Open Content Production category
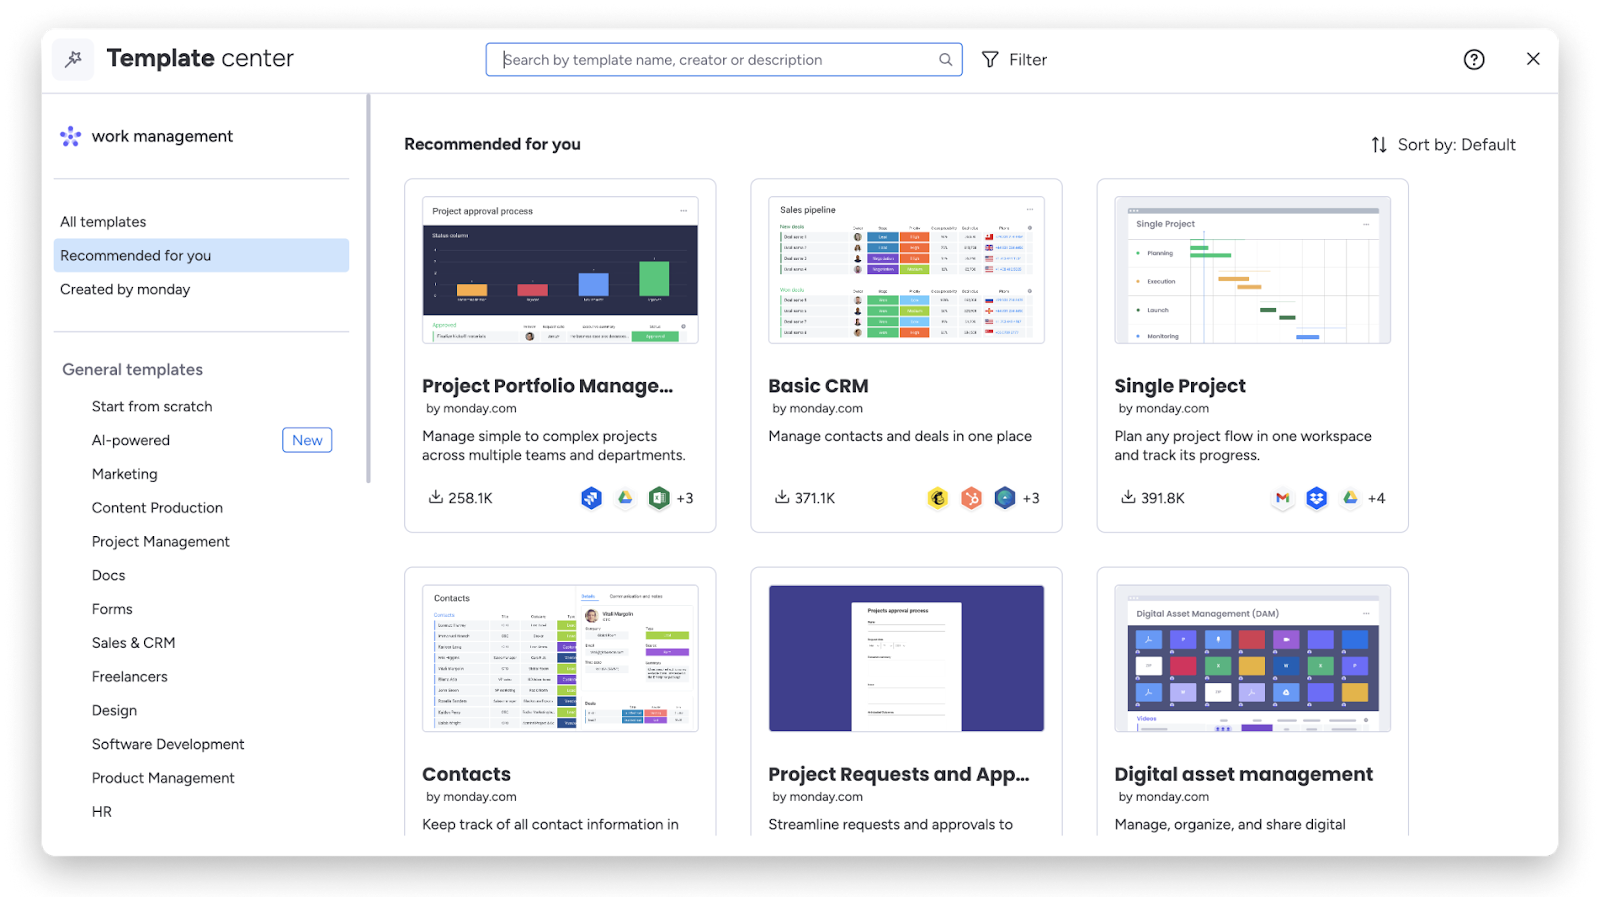1600x897 pixels. (157, 508)
